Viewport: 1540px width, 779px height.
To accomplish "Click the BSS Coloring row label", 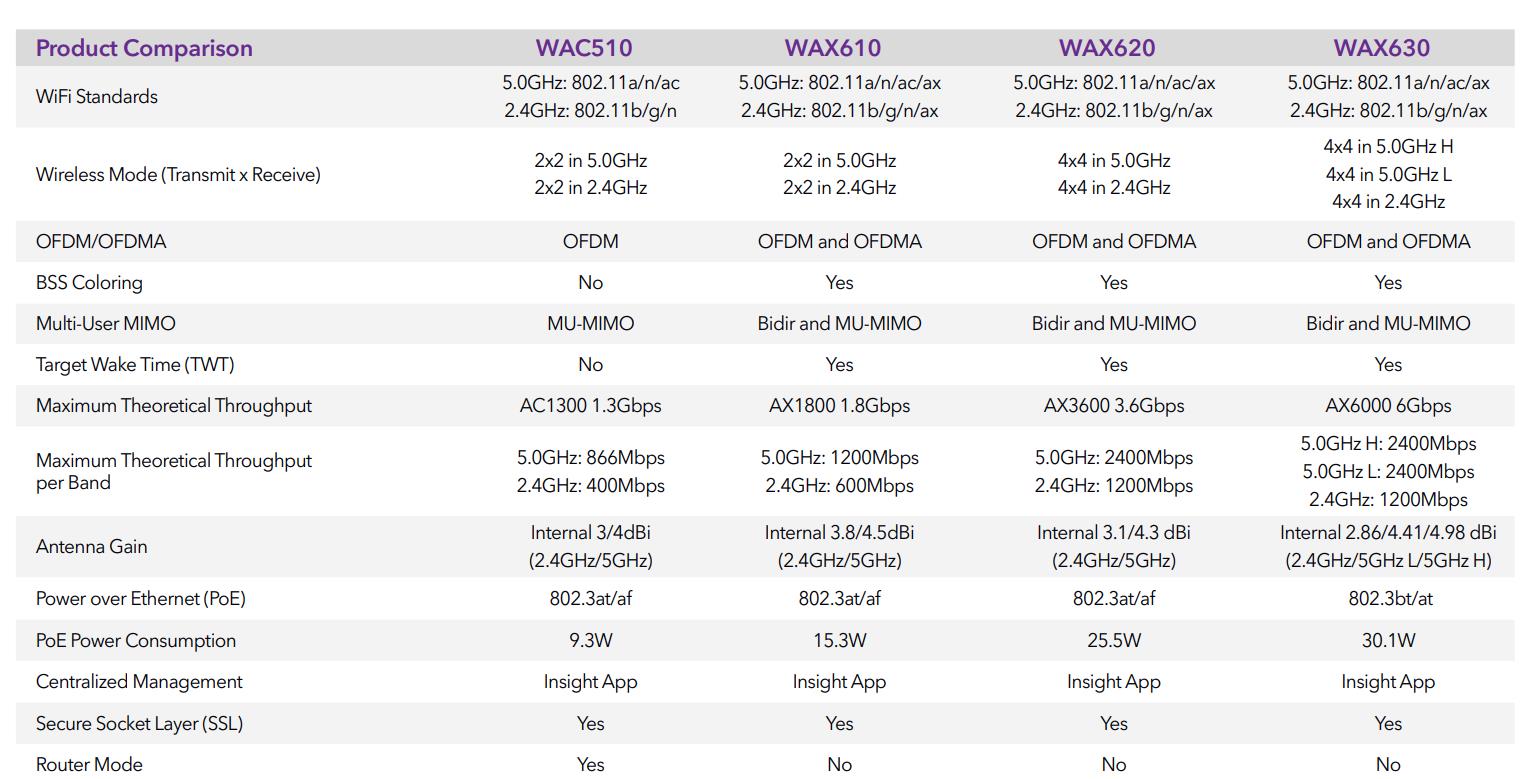I will click(89, 282).
